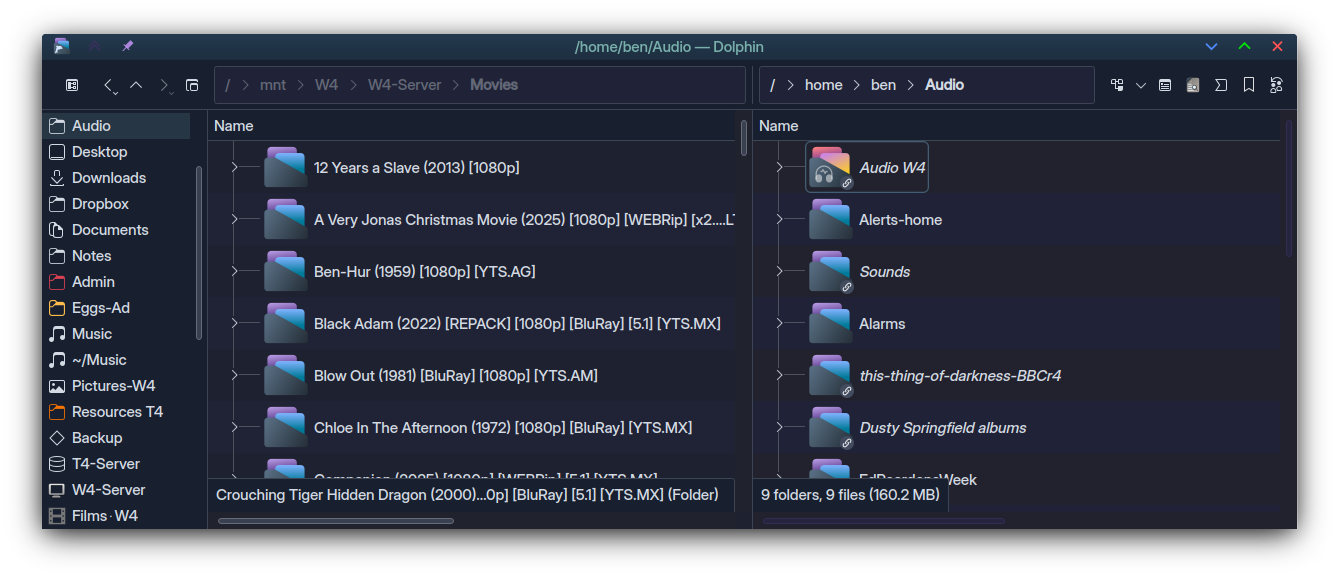This screenshot has width=1339, height=579.
Task: Open the view mode dropdown arrow
Action: [1141, 86]
